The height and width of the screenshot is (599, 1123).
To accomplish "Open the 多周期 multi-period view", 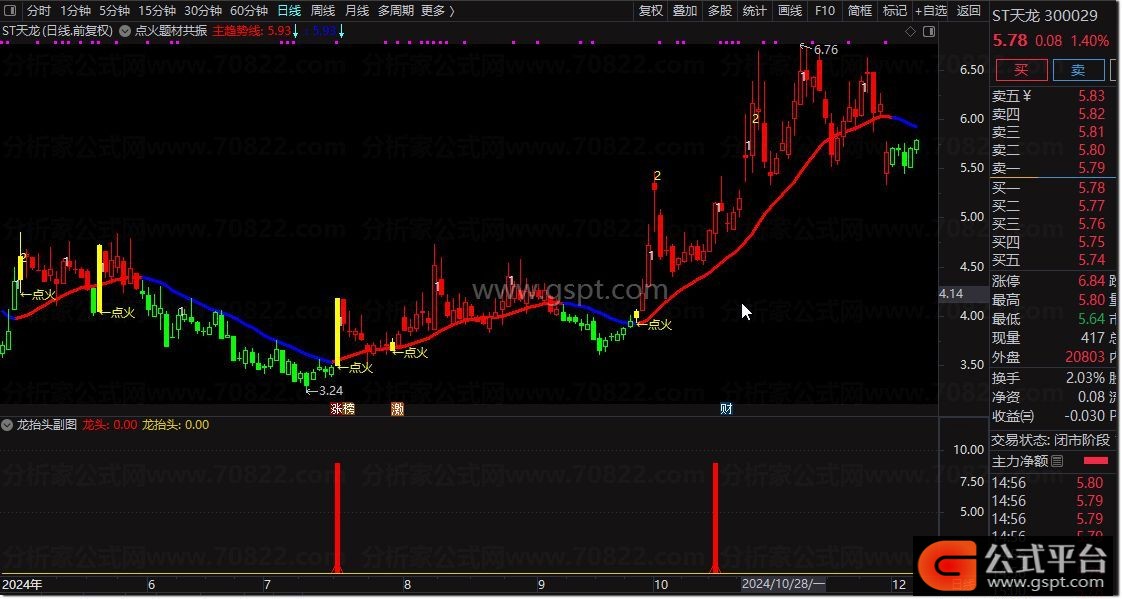I will [x=395, y=11].
